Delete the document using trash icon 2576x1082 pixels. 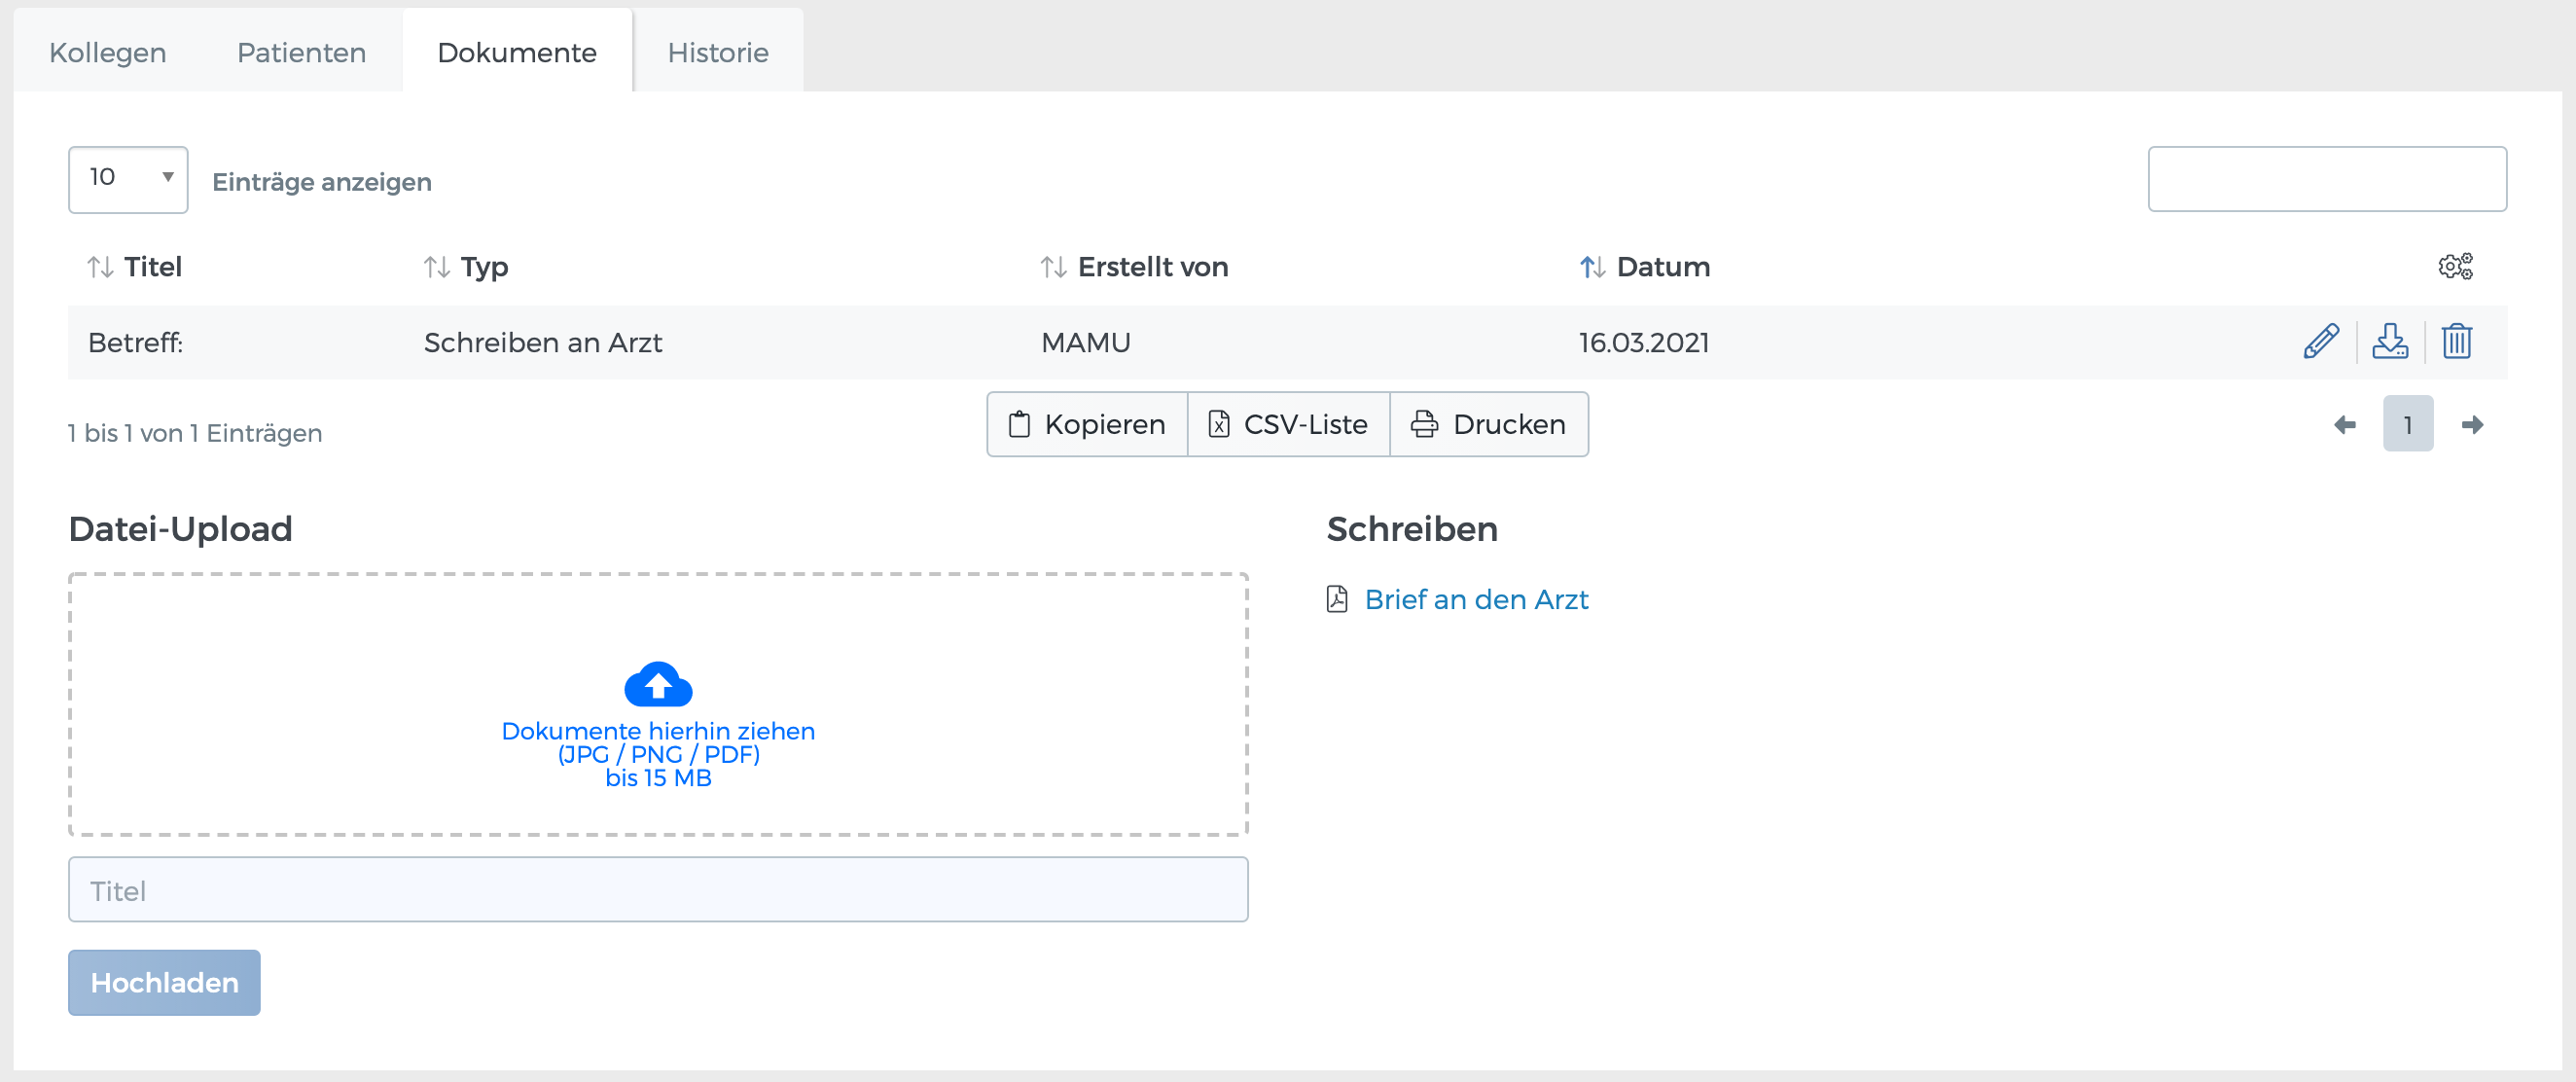(x=2456, y=342)
